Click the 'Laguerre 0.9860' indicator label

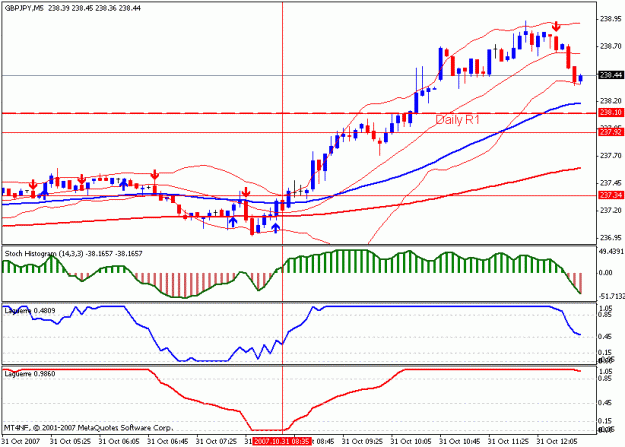coord(30,374)
